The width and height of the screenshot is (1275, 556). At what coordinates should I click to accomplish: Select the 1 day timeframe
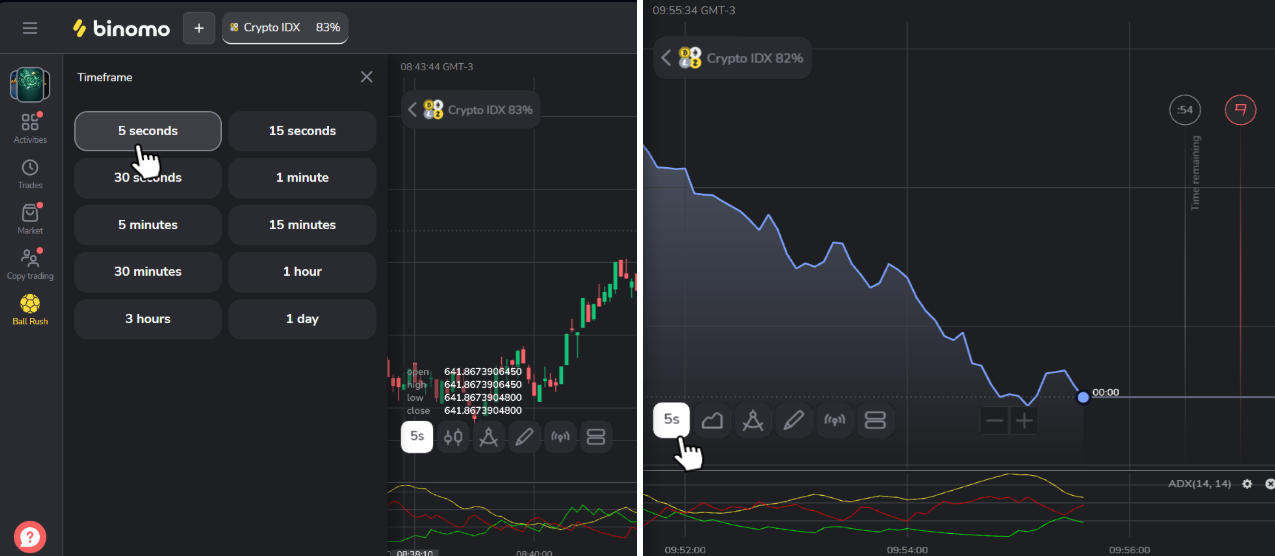tap(302, 319)
